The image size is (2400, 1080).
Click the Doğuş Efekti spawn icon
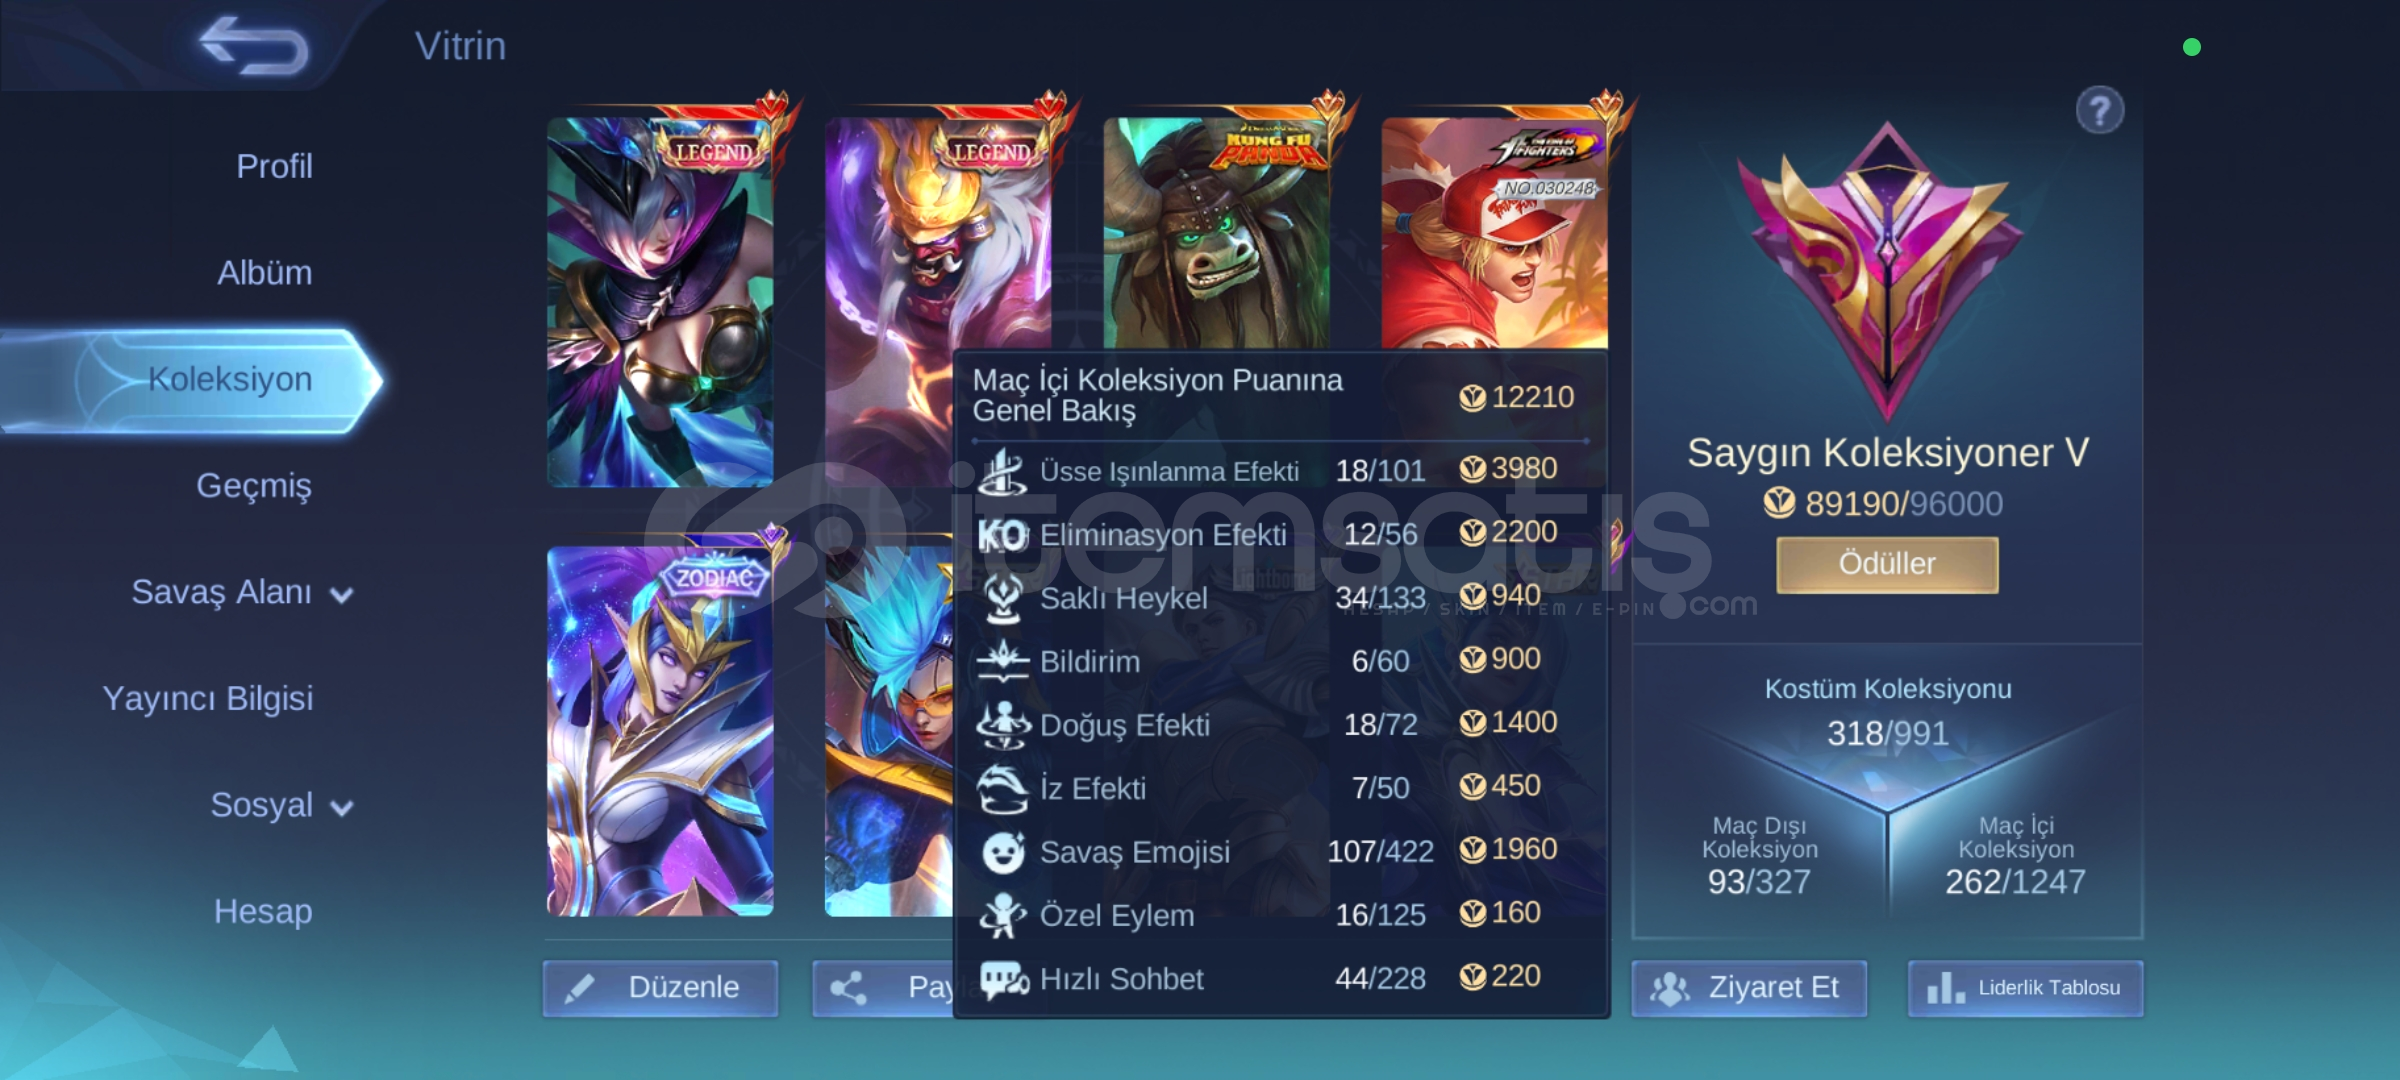[x=1002, y=725]
